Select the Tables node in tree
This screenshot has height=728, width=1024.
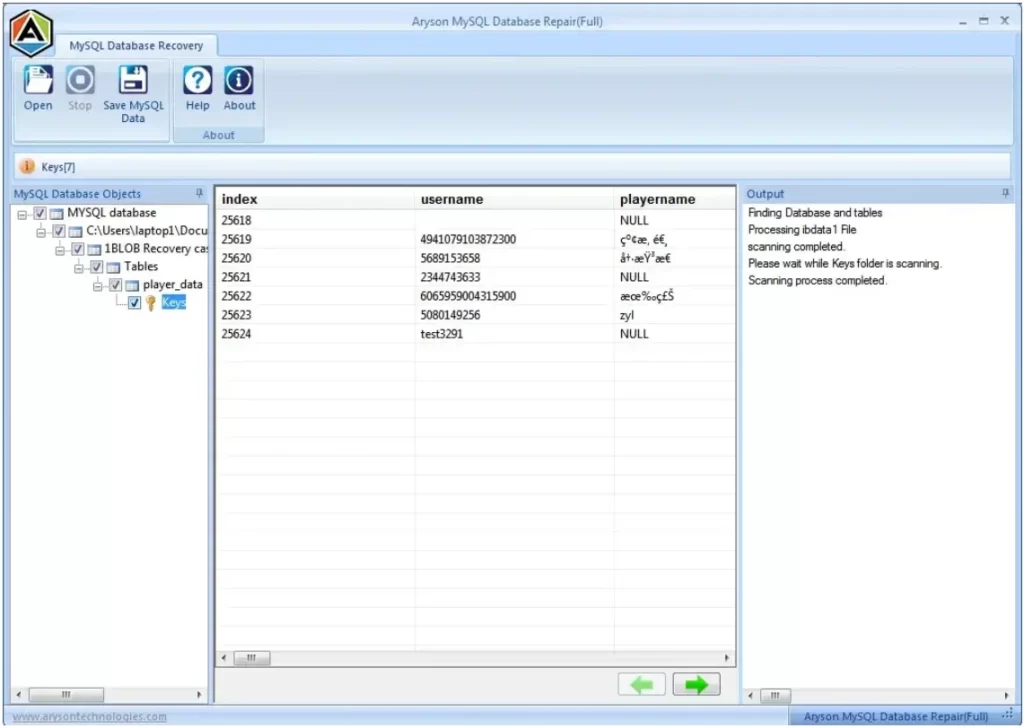(x=141, y=266)
